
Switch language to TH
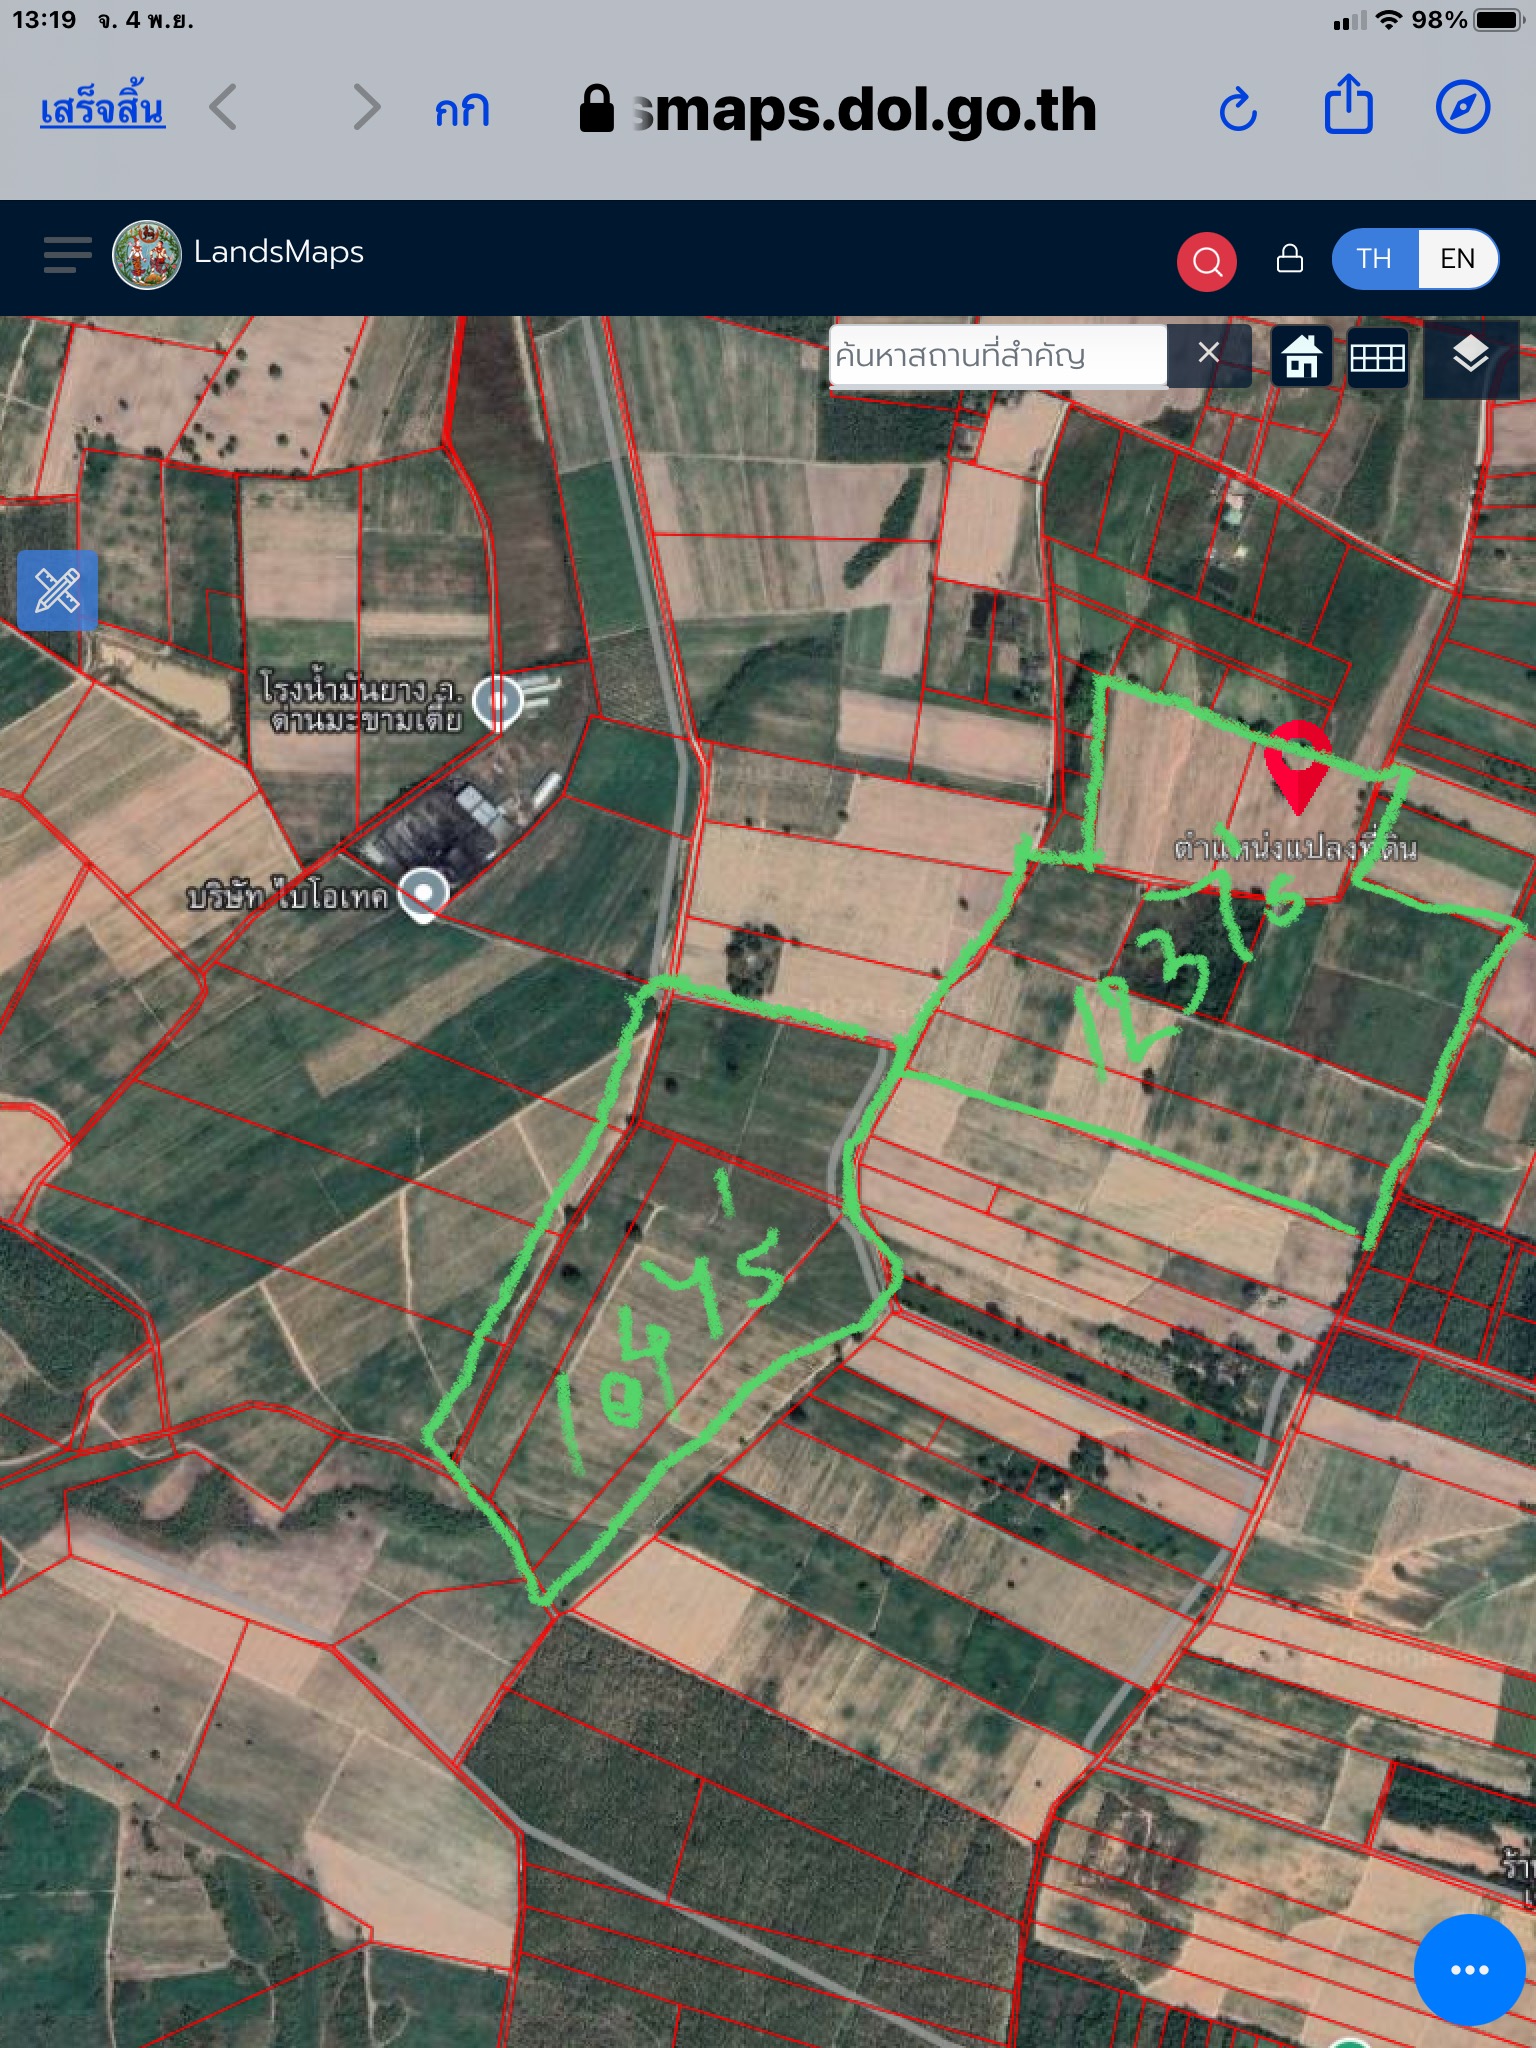pyautogui.click(x=1375, y=259)
